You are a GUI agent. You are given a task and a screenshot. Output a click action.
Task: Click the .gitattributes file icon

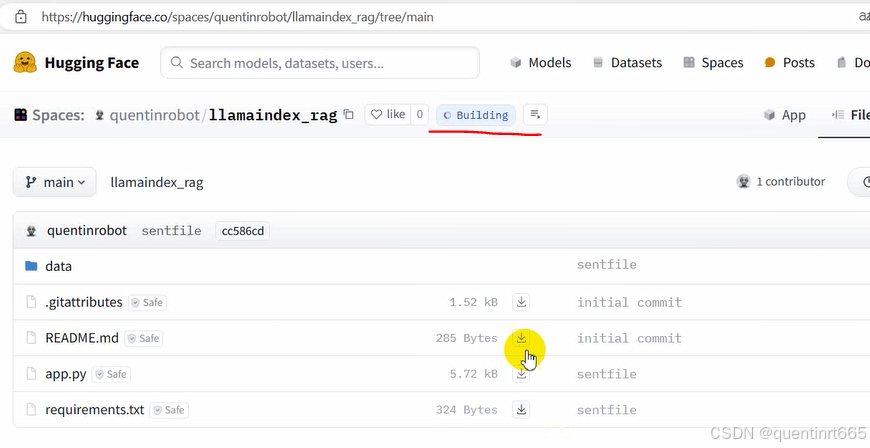click(32, 302)
